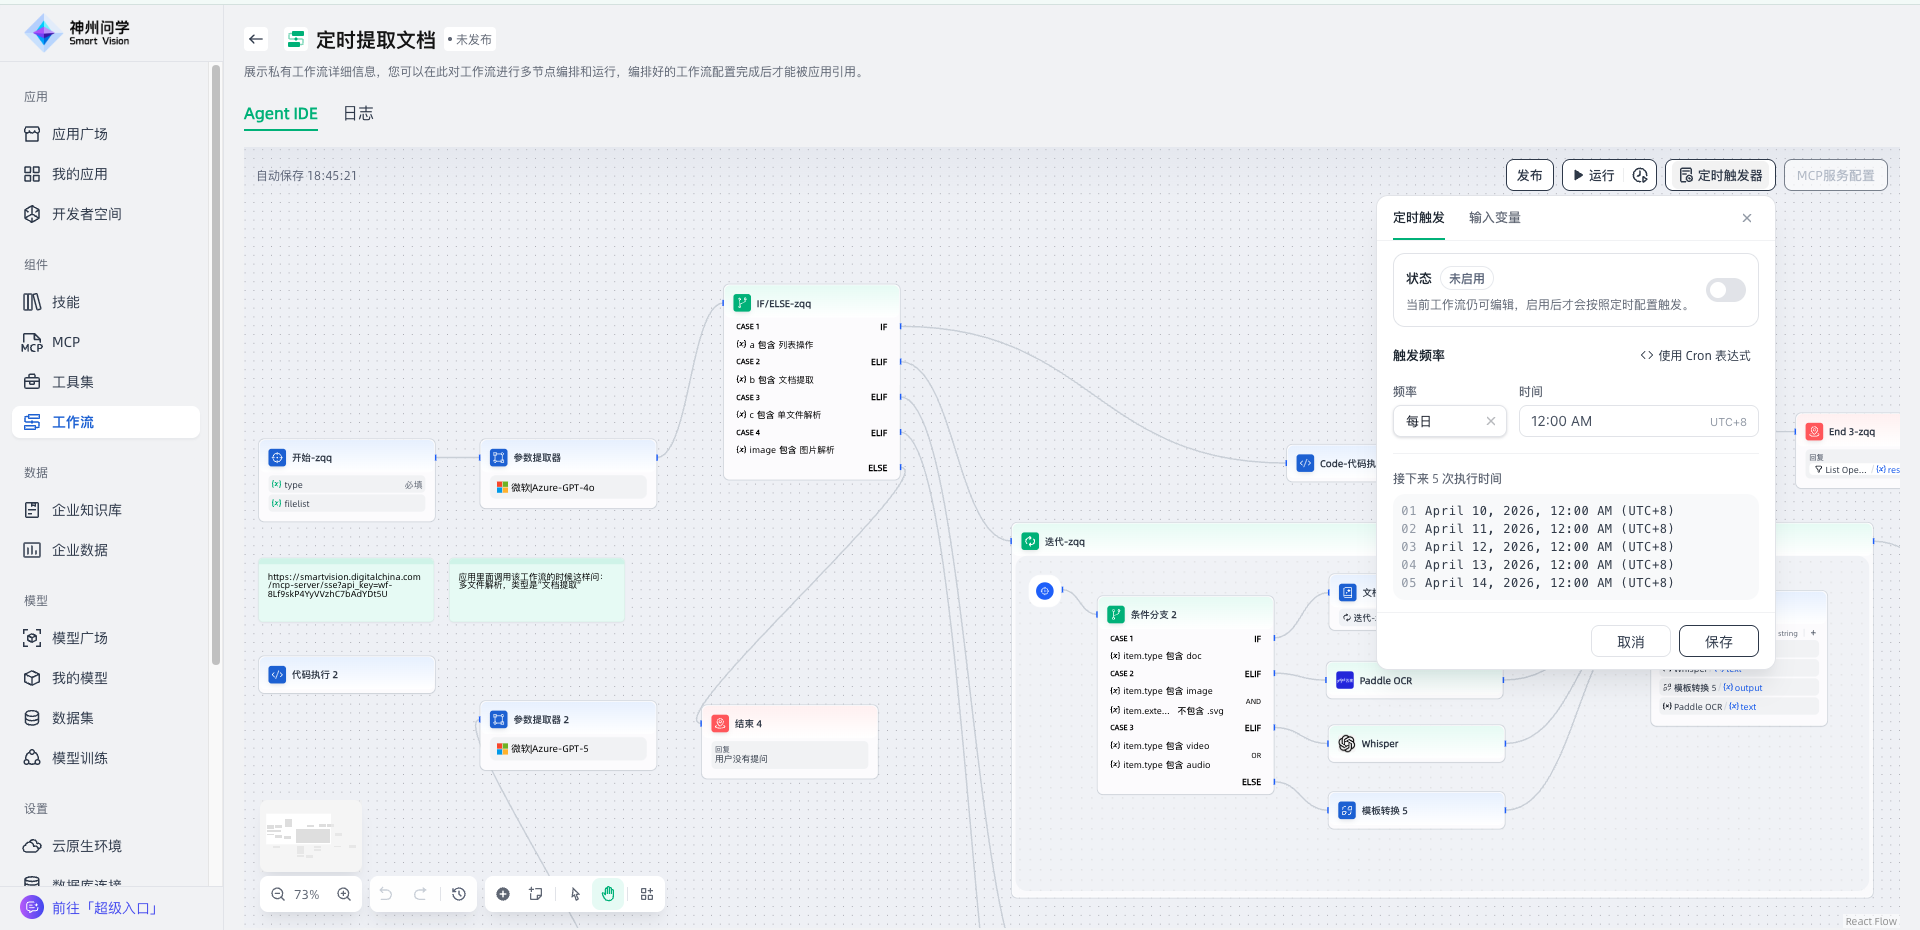
Task: Switch to the pointer select mode
Action: (575, 894)
